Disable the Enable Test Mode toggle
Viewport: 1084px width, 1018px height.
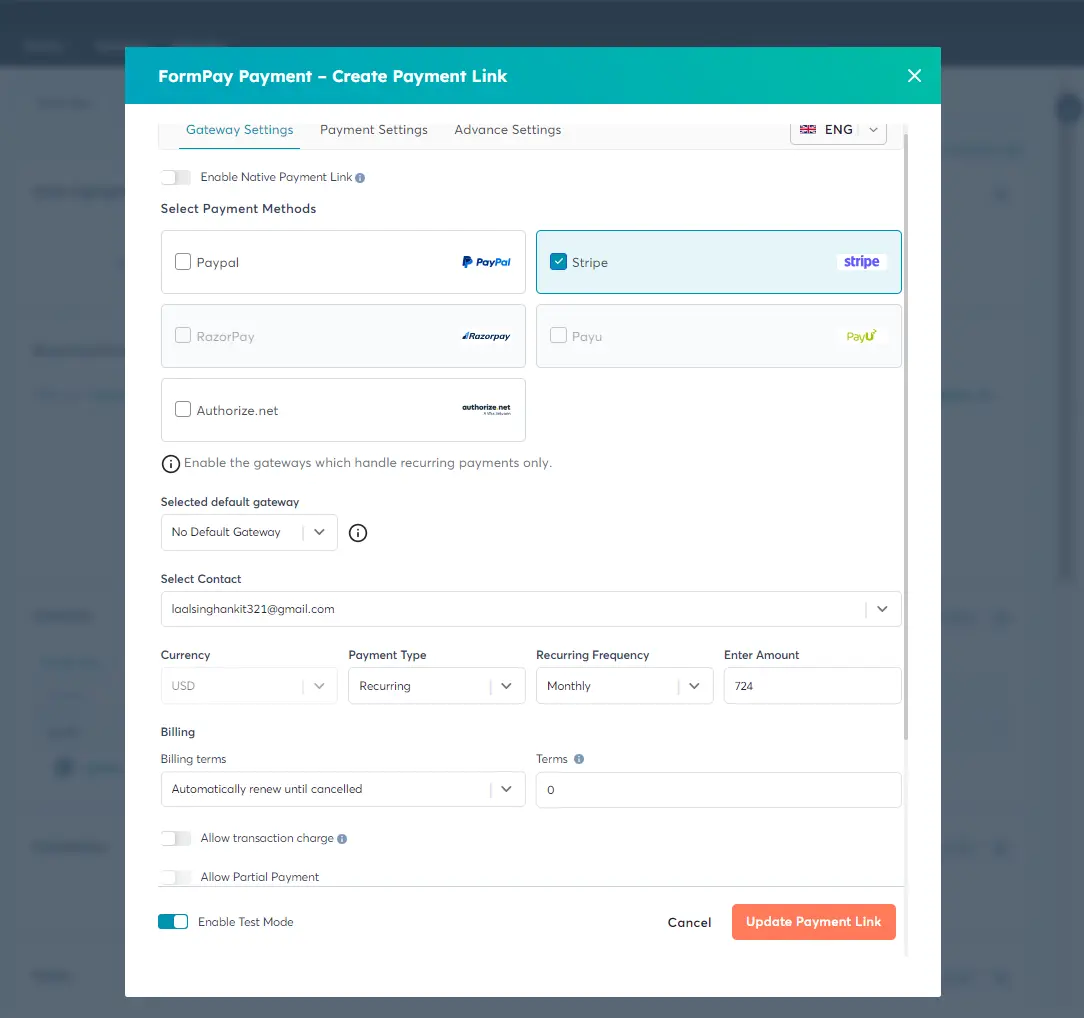(x=173, y=922)
